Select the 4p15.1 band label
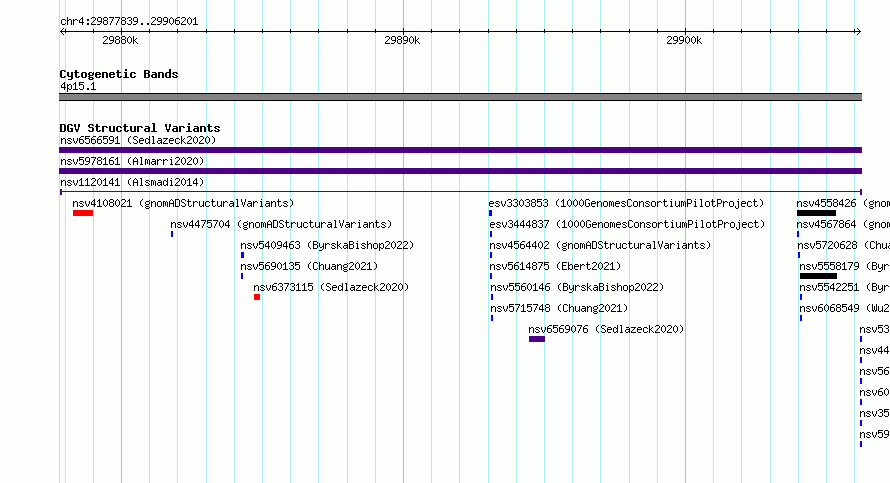The height and width of the screenshot is (483, 890). click(78, 86)
